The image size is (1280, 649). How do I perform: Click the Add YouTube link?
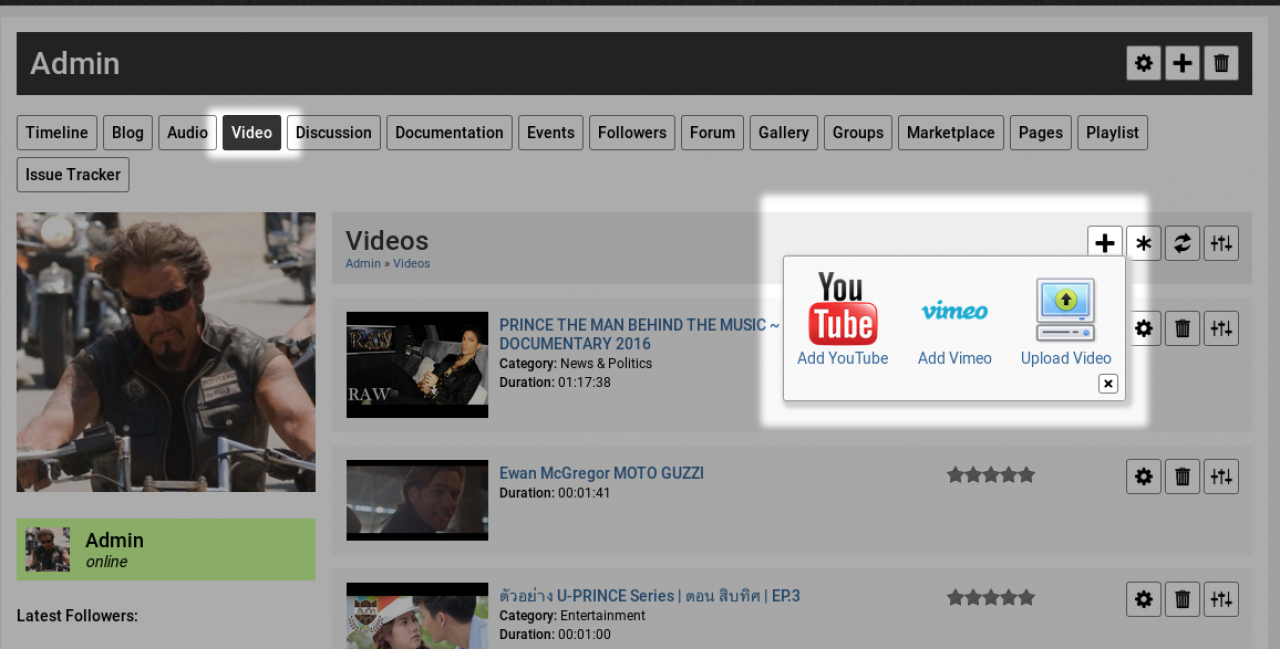pyautogui.click(x=843, y=358)
